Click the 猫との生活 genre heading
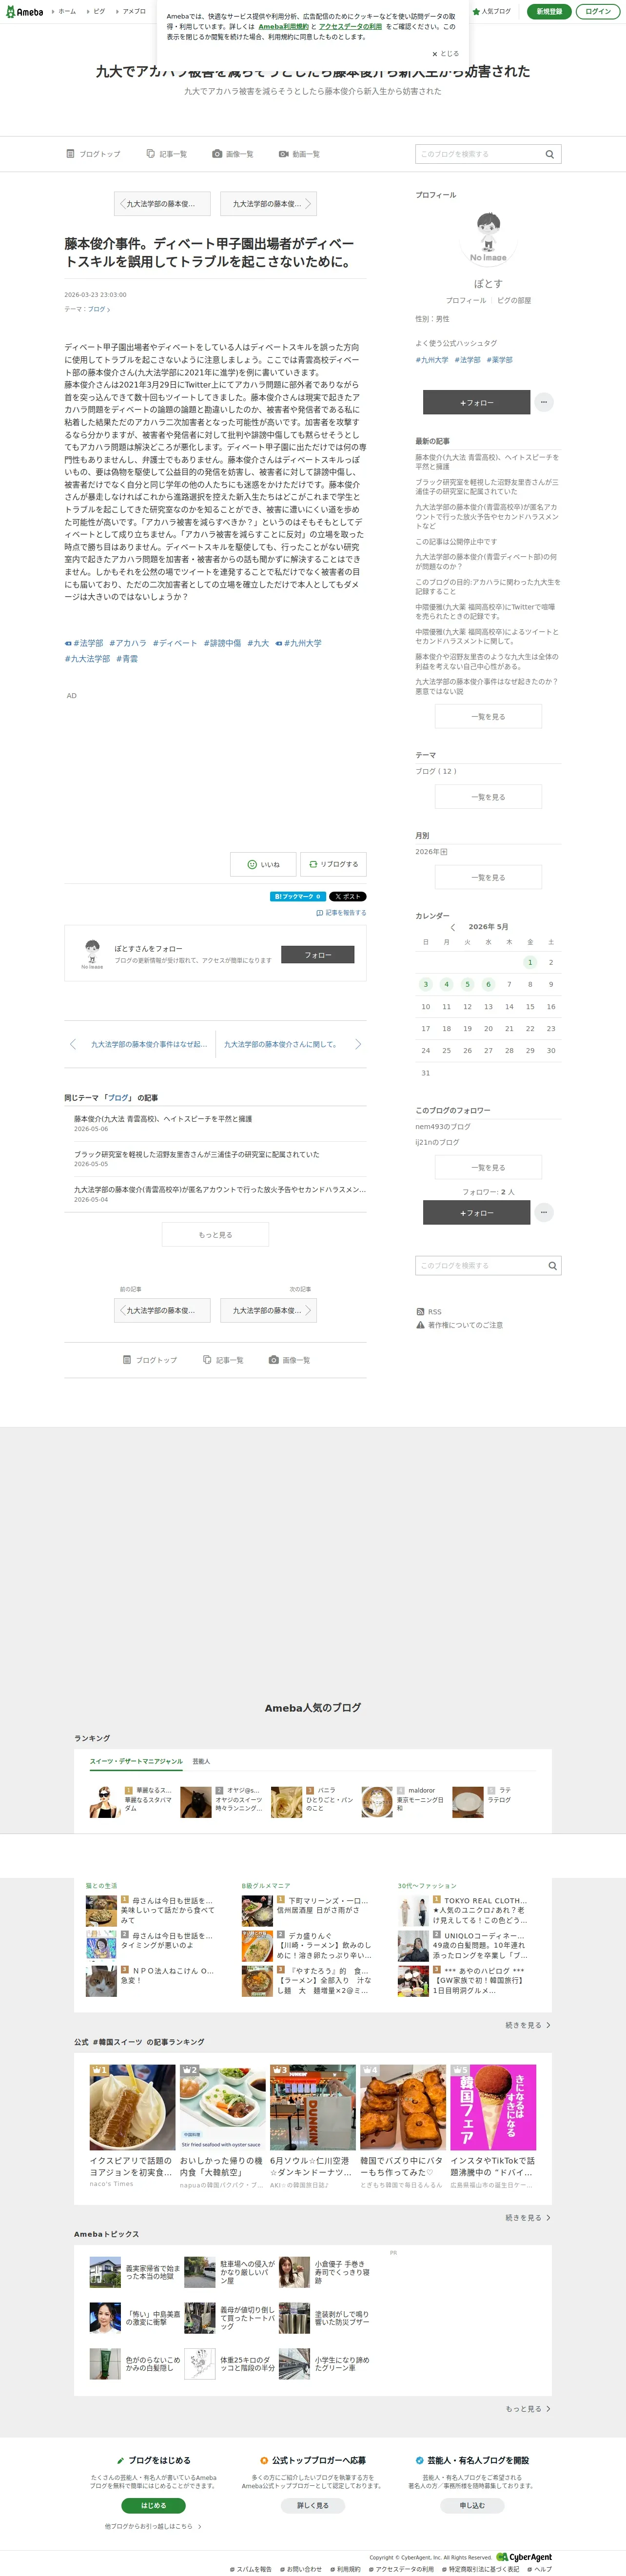Screen dimensions: 626x2576 [101, 1886]
